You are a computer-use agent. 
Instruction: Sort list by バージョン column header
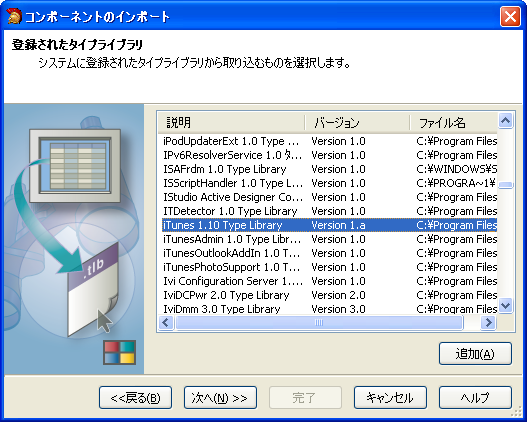(358, 122)
